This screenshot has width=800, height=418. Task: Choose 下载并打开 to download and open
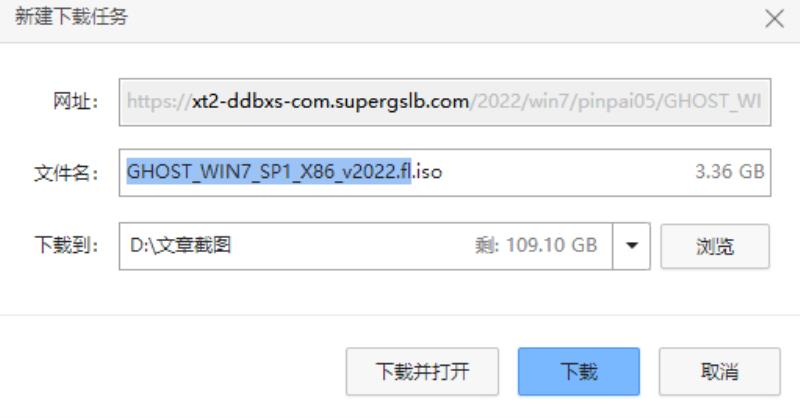tap(422, 372)
